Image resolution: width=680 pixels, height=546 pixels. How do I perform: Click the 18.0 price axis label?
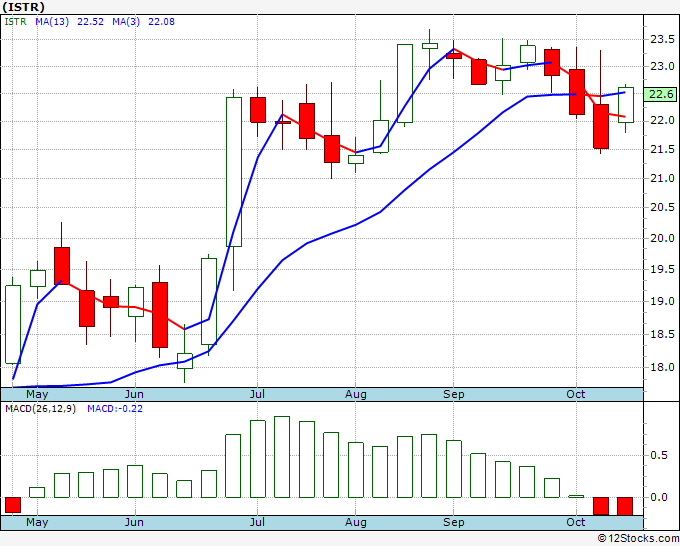(662, 367)
